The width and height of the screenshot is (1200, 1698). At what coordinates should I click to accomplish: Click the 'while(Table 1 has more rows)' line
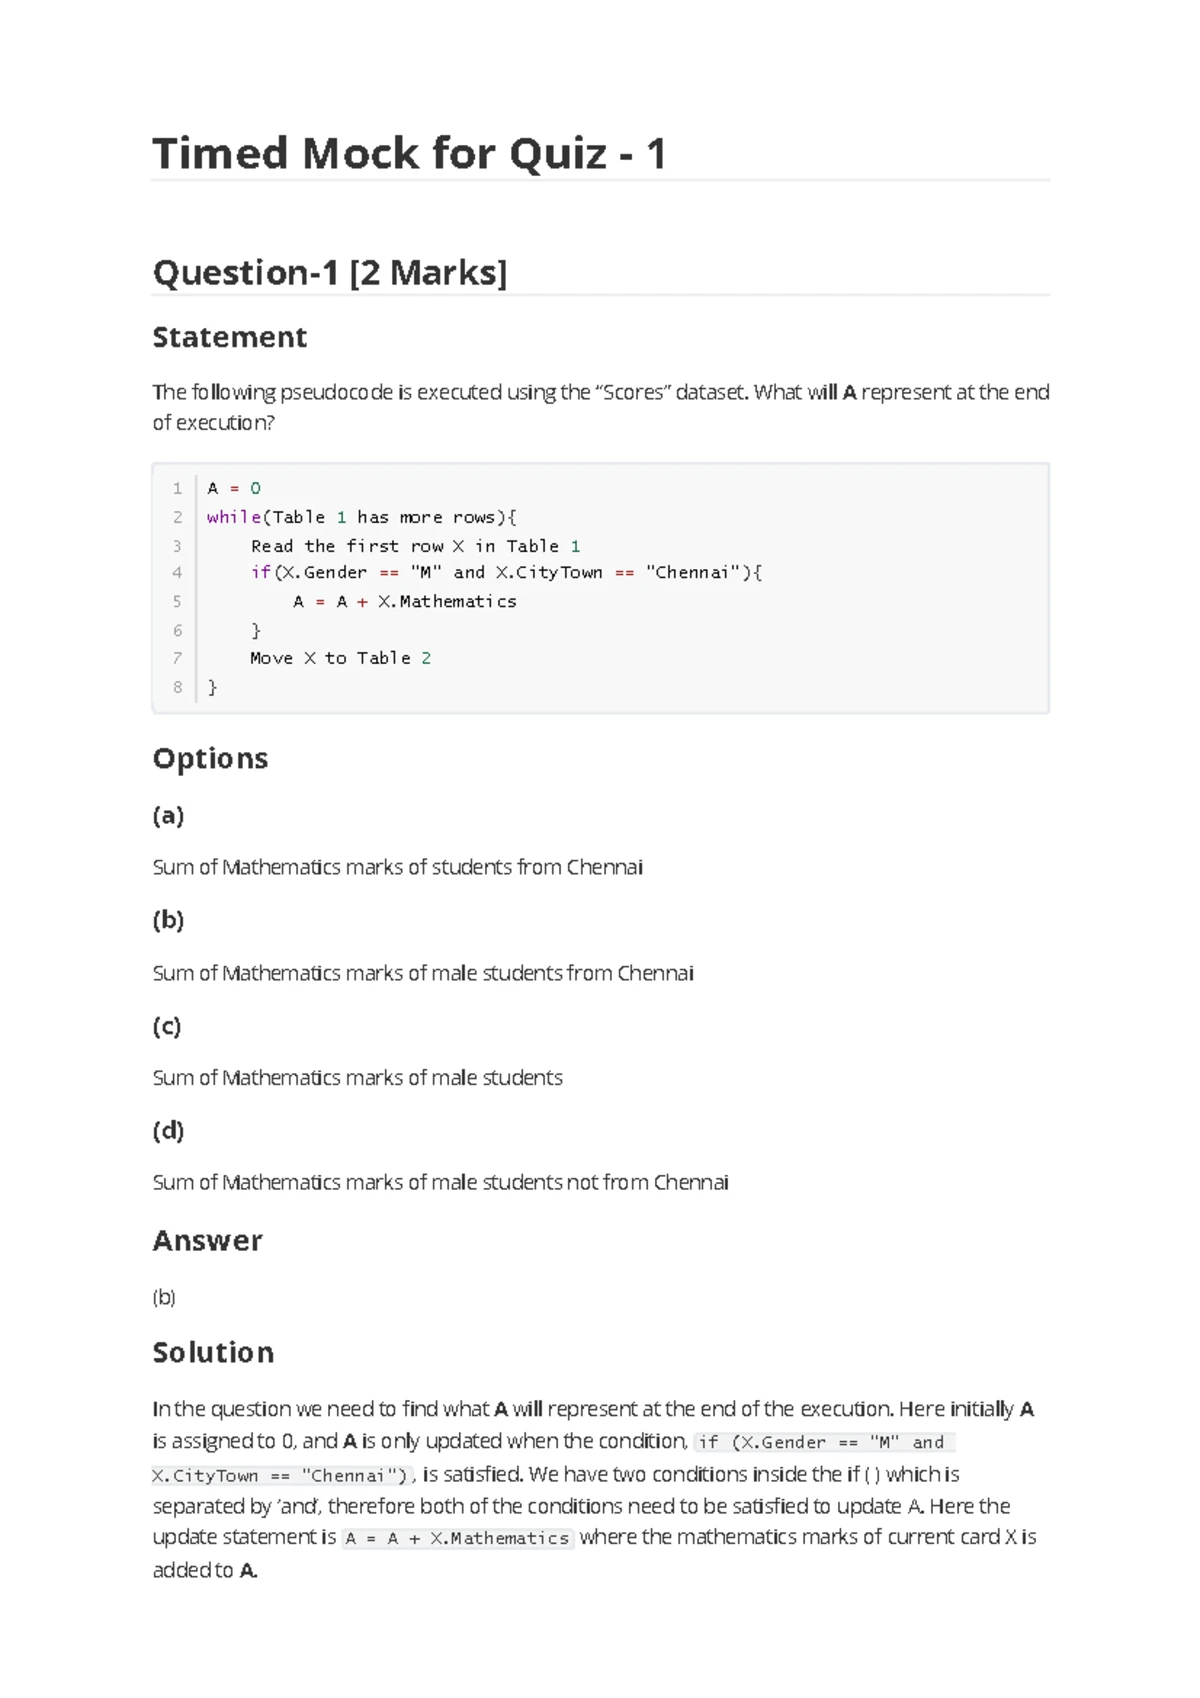[361, 517]
